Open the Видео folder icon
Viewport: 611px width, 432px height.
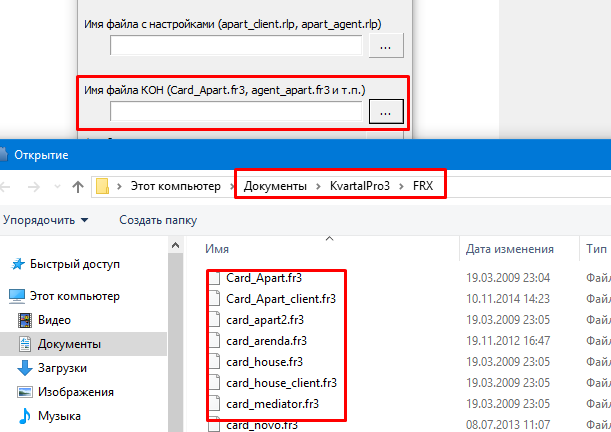(25, 320)
